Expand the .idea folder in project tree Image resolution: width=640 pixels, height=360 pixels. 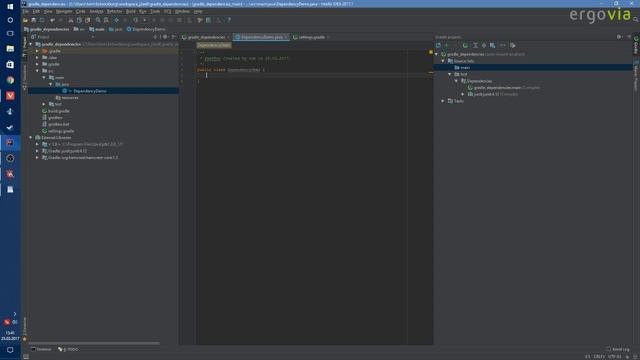pos(38,58)
